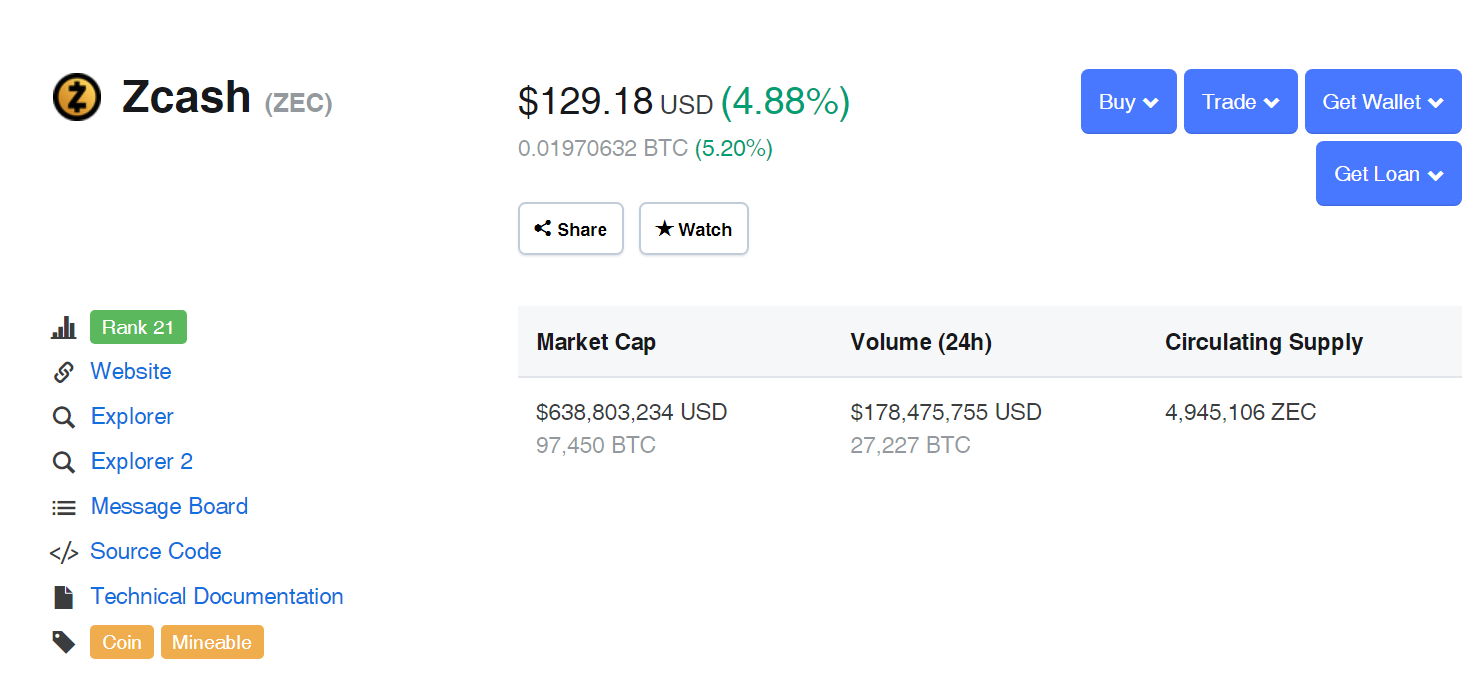Click the magnifier icon beside Explorer 2

pos(64,462)
